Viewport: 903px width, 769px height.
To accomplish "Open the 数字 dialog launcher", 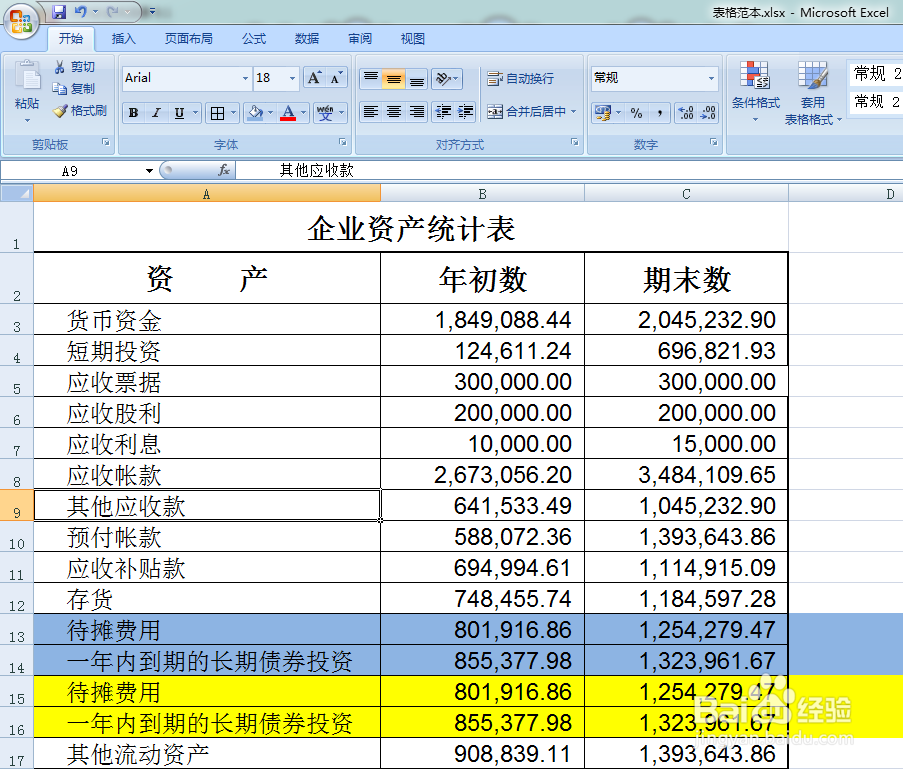I will (714, 142).
